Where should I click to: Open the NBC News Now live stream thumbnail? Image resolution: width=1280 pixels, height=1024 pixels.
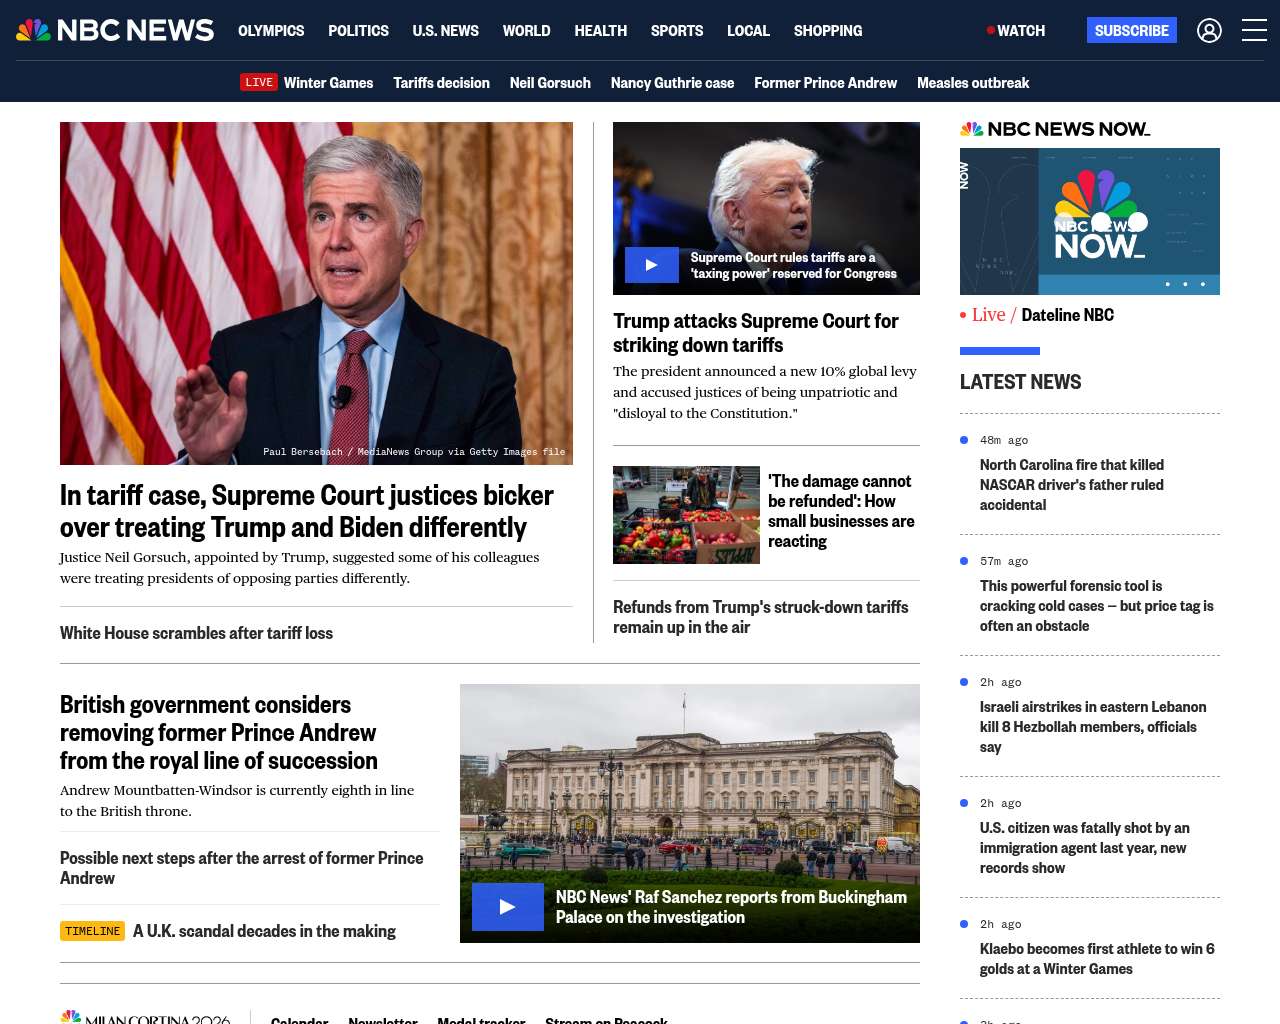click(x=1089, y=221)
